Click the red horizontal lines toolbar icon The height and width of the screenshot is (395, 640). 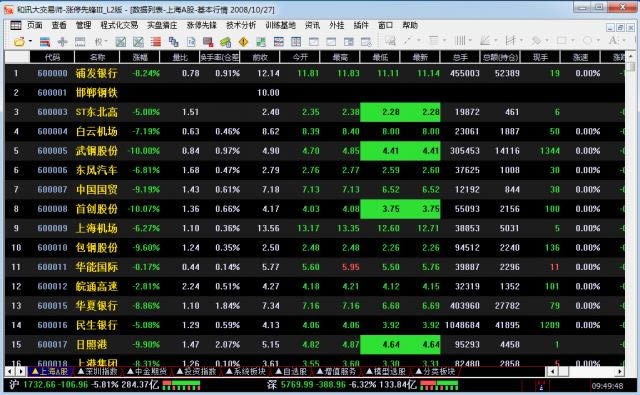(156, 42)
